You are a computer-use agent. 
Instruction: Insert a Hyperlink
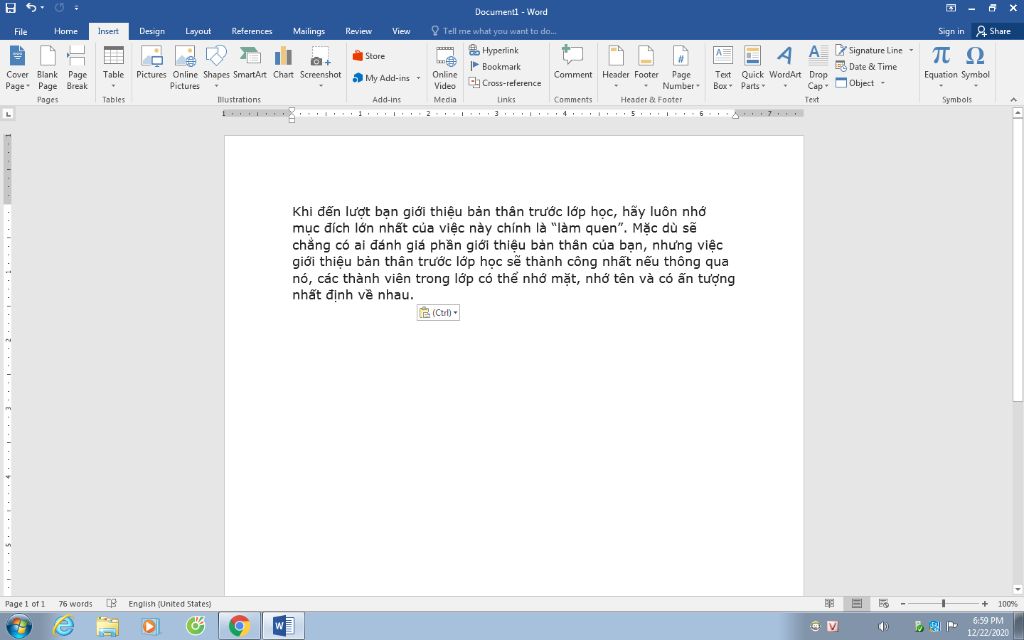[494, 50]
